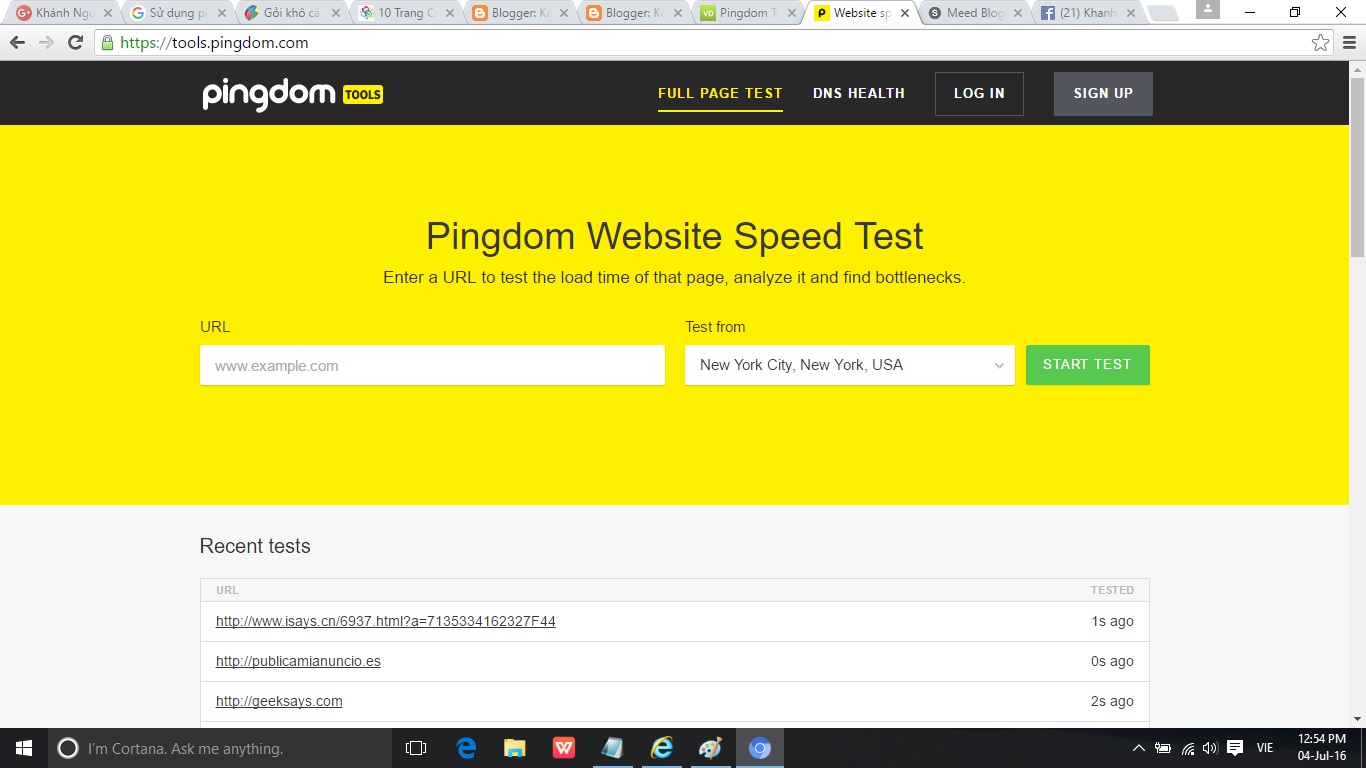Switch to the 10 Trang tab

(x=406, y=13)
